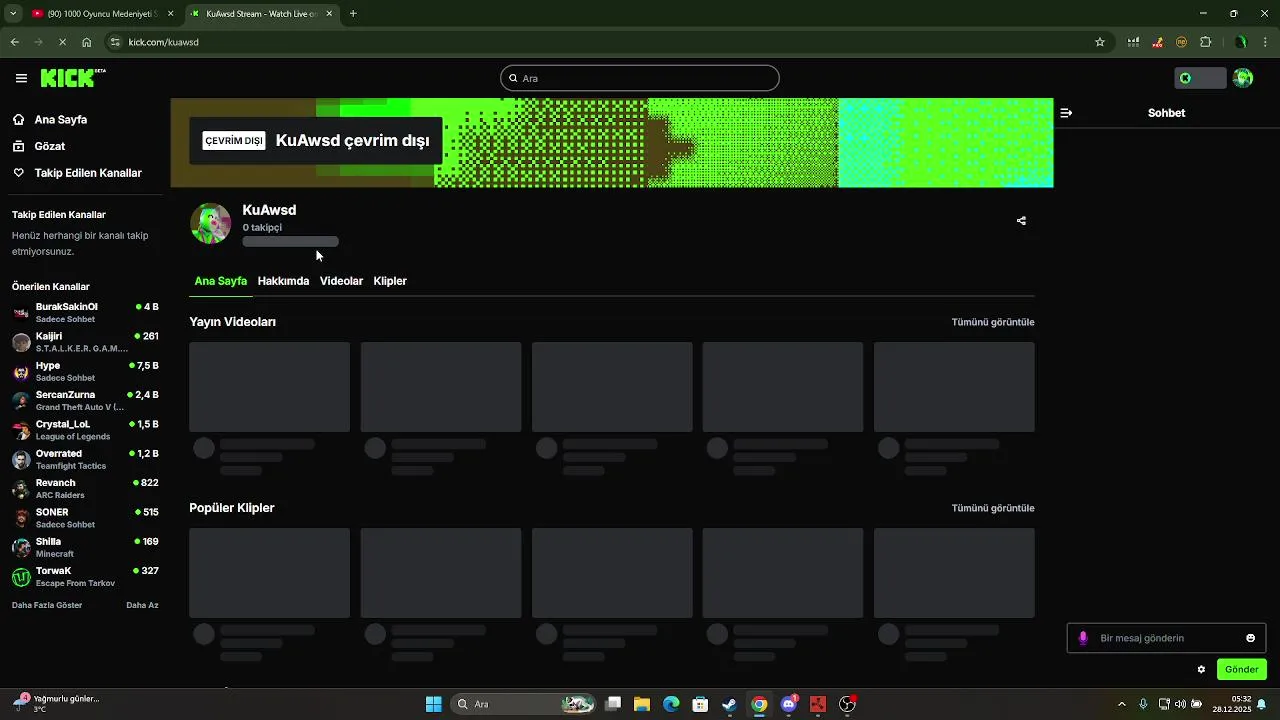Open the BurakSakinOl recommended channel
1280x720 pixels.
coord(85,313)
